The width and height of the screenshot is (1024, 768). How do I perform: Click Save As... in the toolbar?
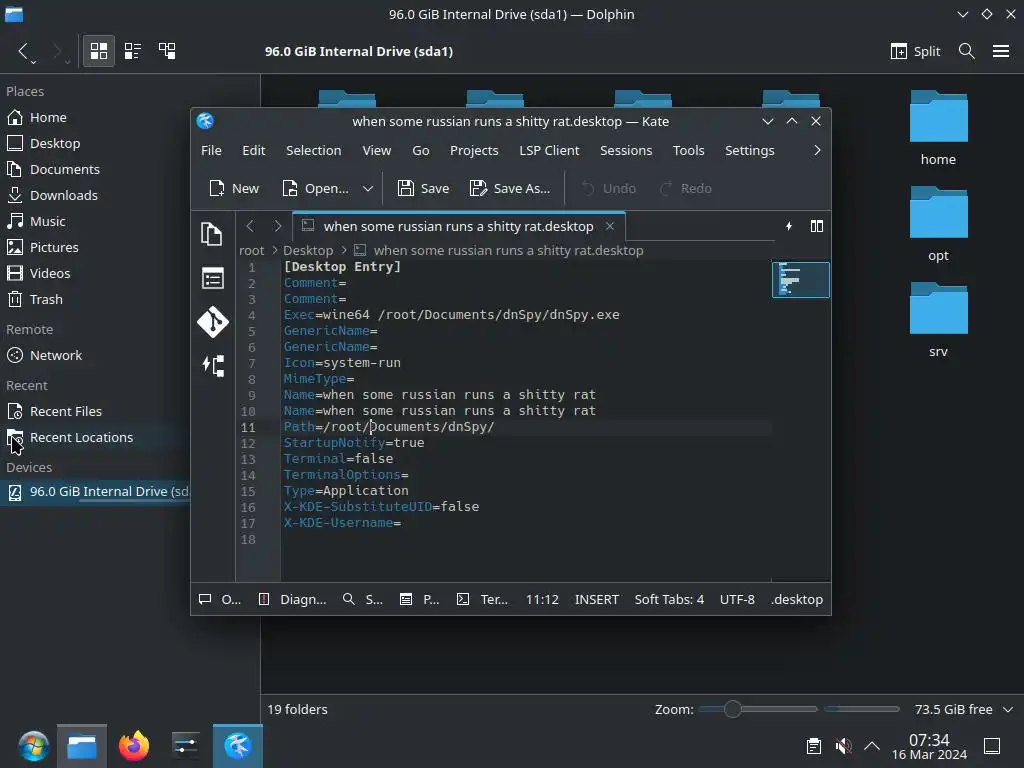pos(510,189)
